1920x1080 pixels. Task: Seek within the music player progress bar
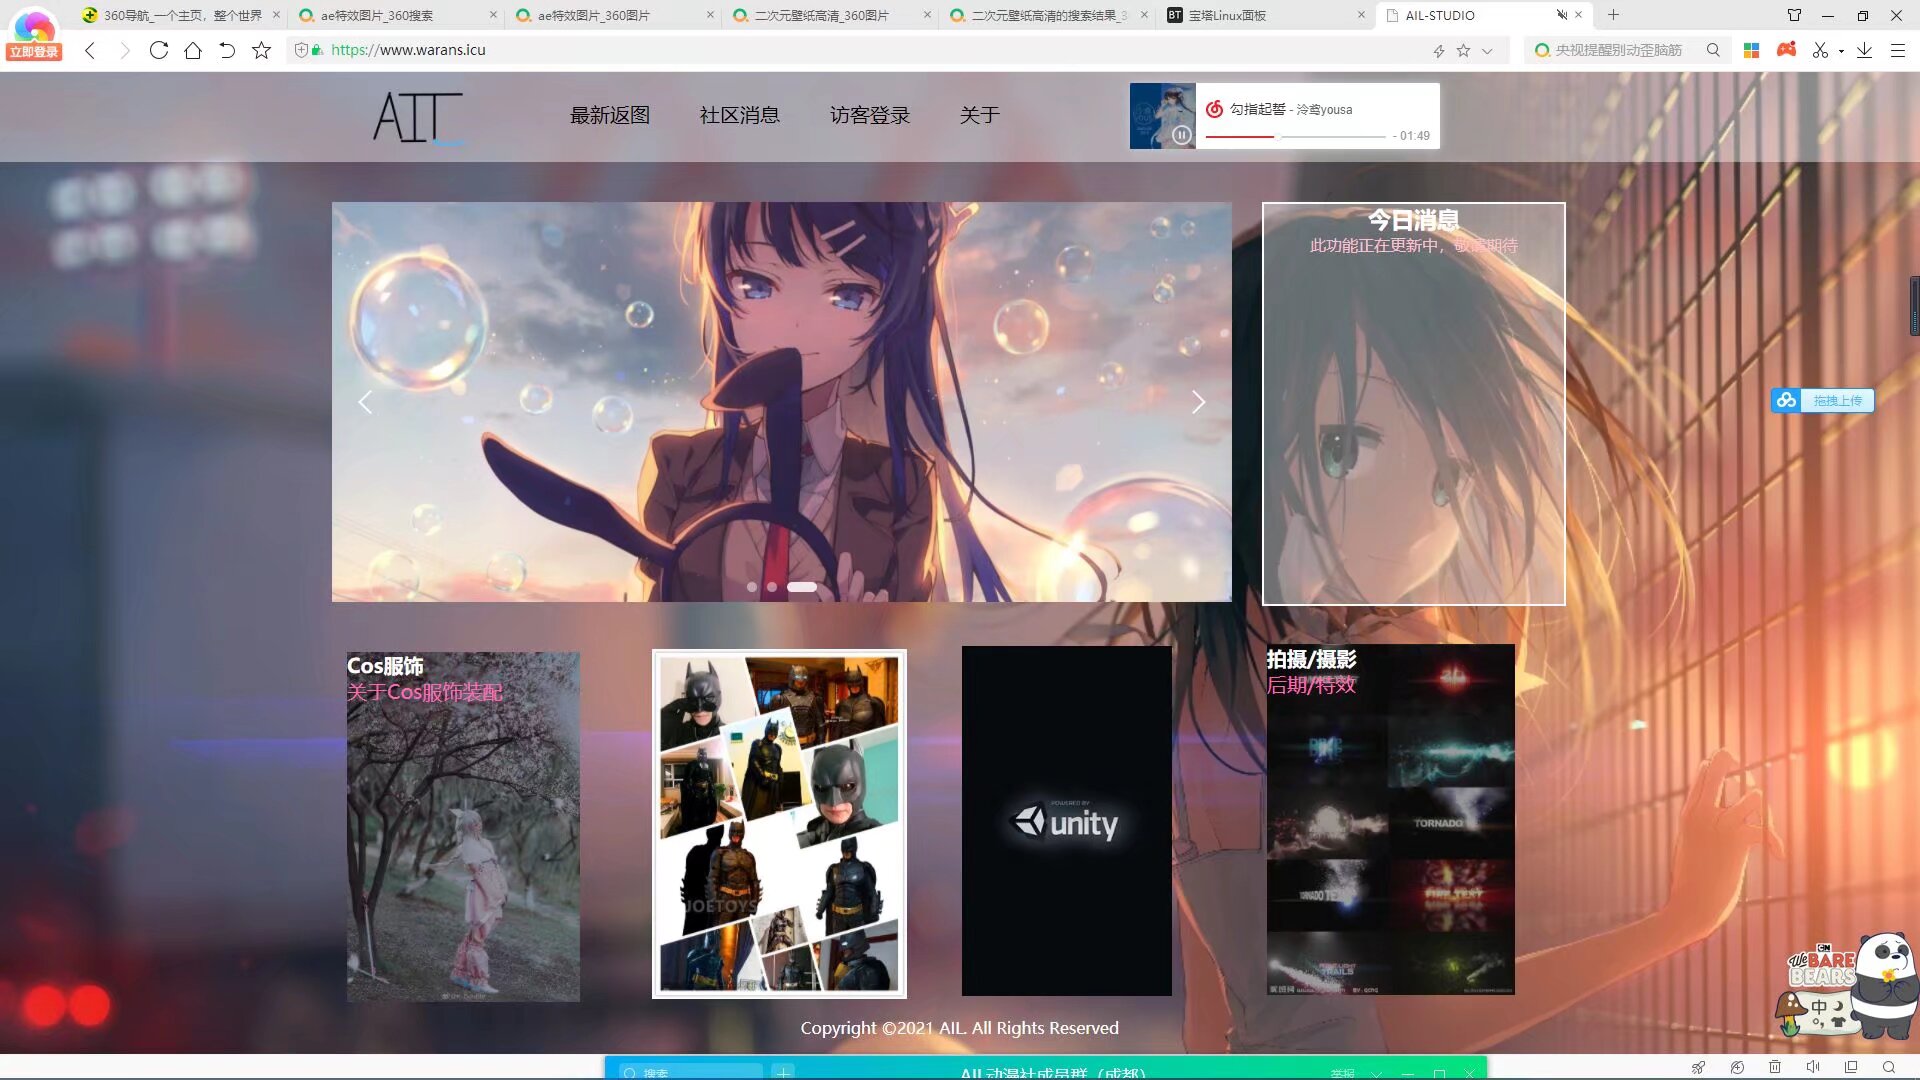click(1295, 136)
